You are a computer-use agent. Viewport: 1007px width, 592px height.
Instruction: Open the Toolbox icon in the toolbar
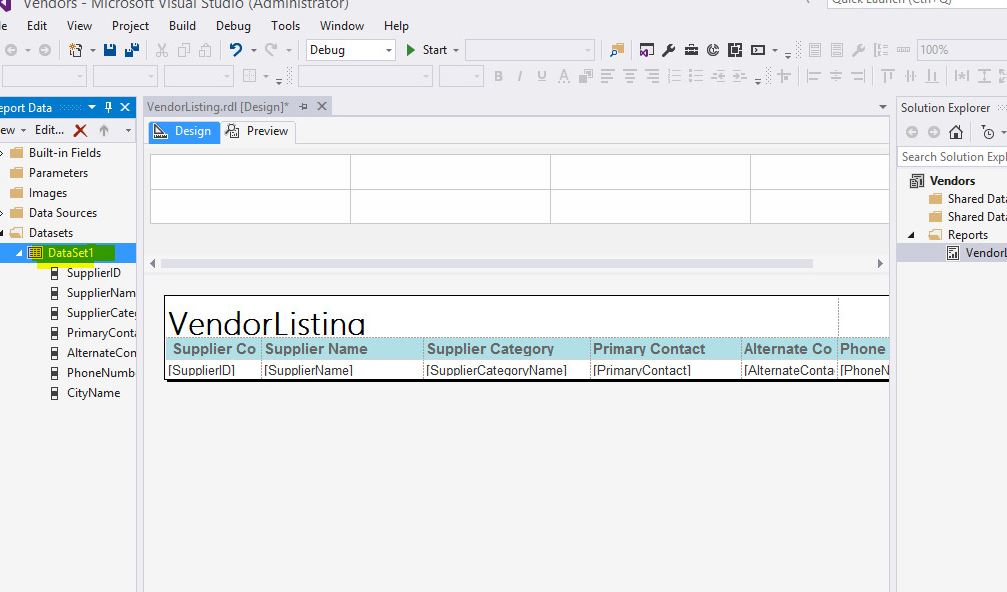tap(691, 50)
